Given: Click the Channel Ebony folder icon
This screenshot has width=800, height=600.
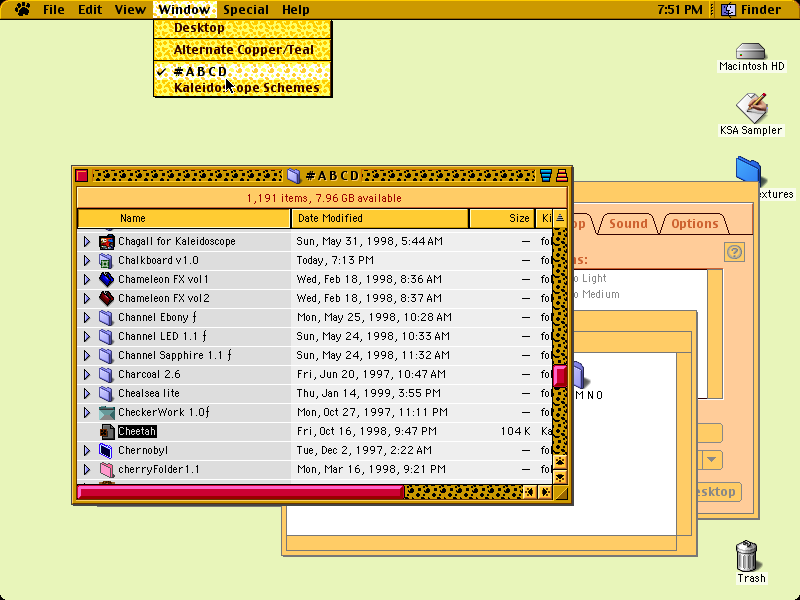Looking at the screenshot, I should pos(106,317).
